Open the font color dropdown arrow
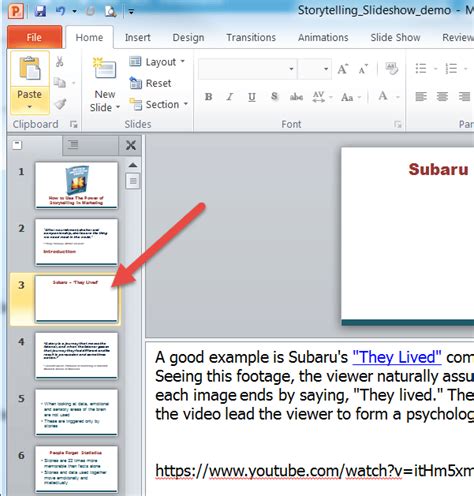 coord(398,97)
